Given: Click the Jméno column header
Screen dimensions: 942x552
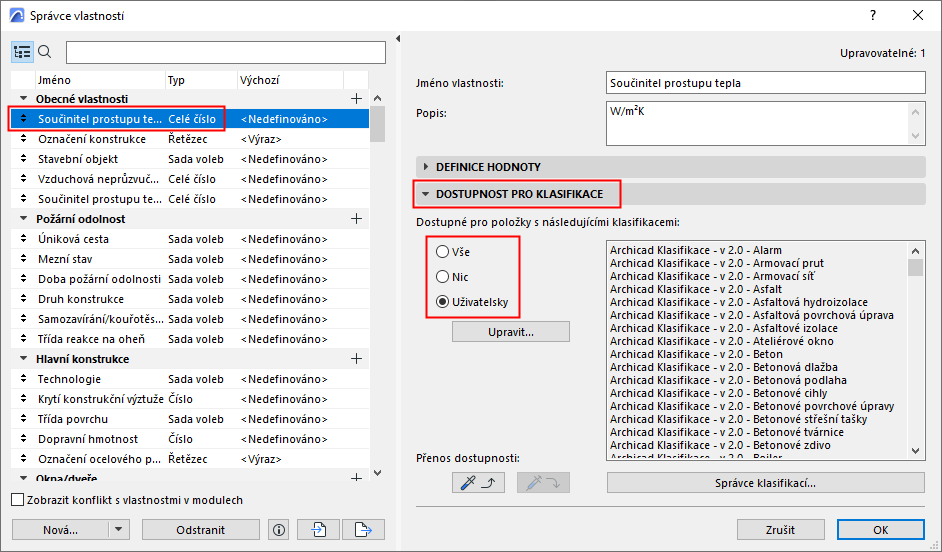Looking at the screenshot, I should [x=99, y=80].
